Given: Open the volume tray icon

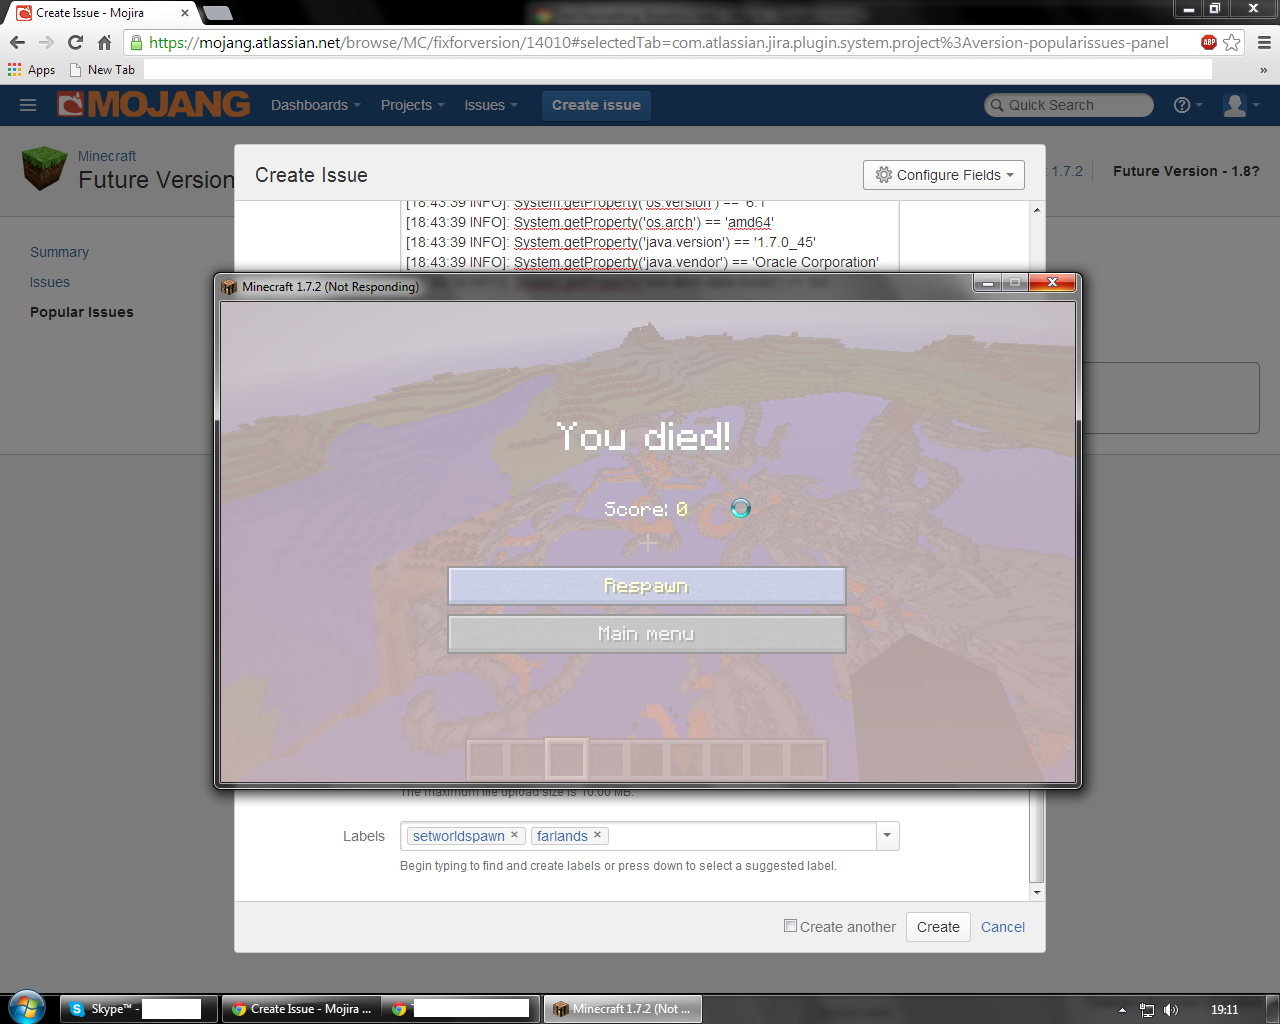Looking at the screenshot, I should tap(1171, 1010).
